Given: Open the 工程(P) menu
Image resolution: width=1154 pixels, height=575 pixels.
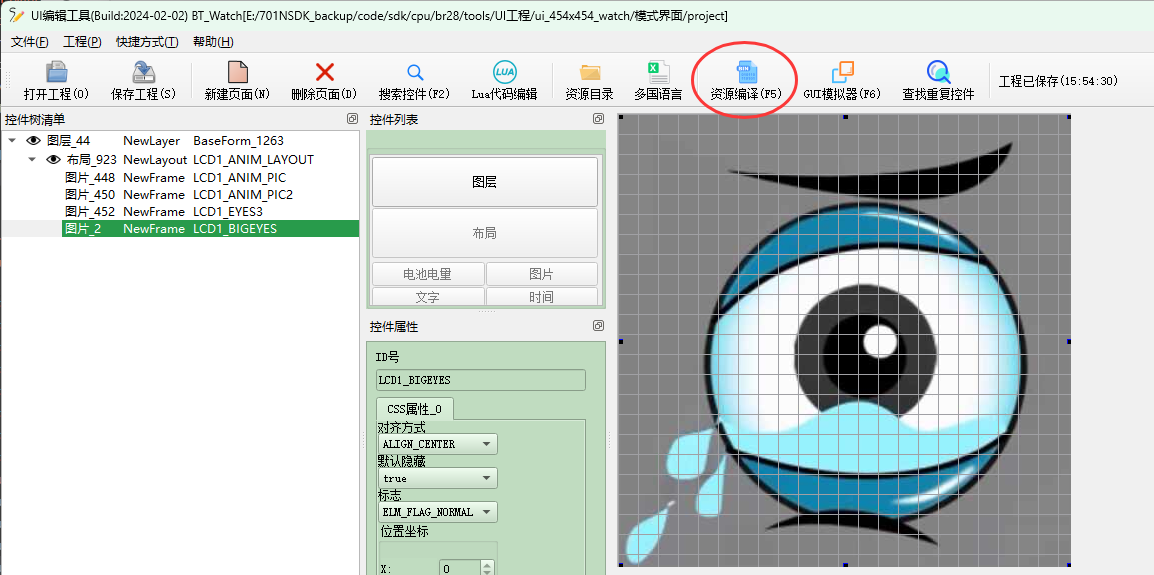Looking at the screenshot, I should coord(82,42).
